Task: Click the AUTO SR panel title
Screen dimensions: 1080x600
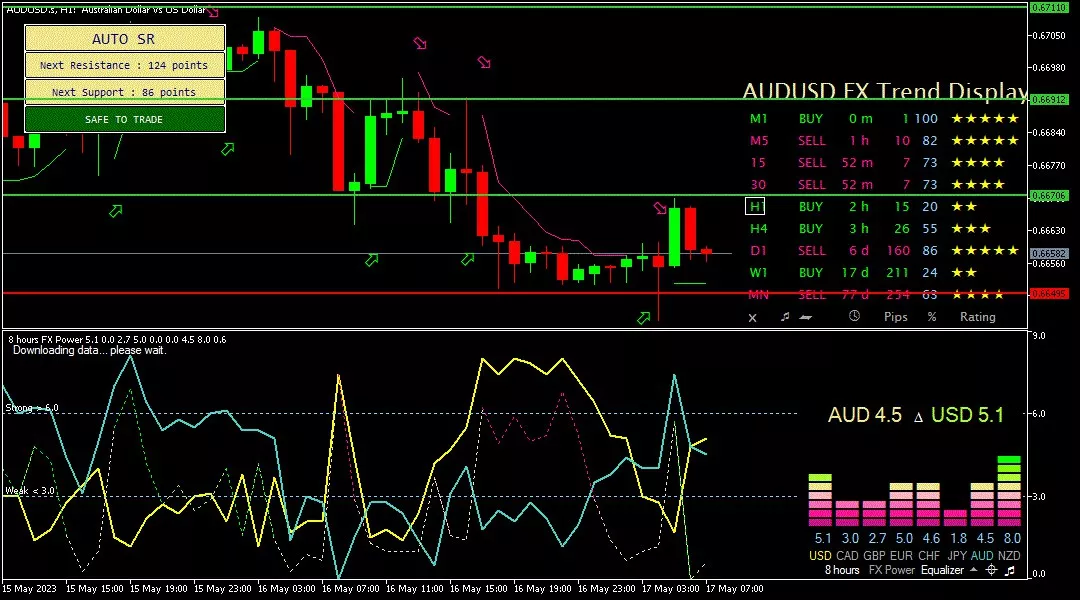Action: pyautogui.click(x=125, y=39)
